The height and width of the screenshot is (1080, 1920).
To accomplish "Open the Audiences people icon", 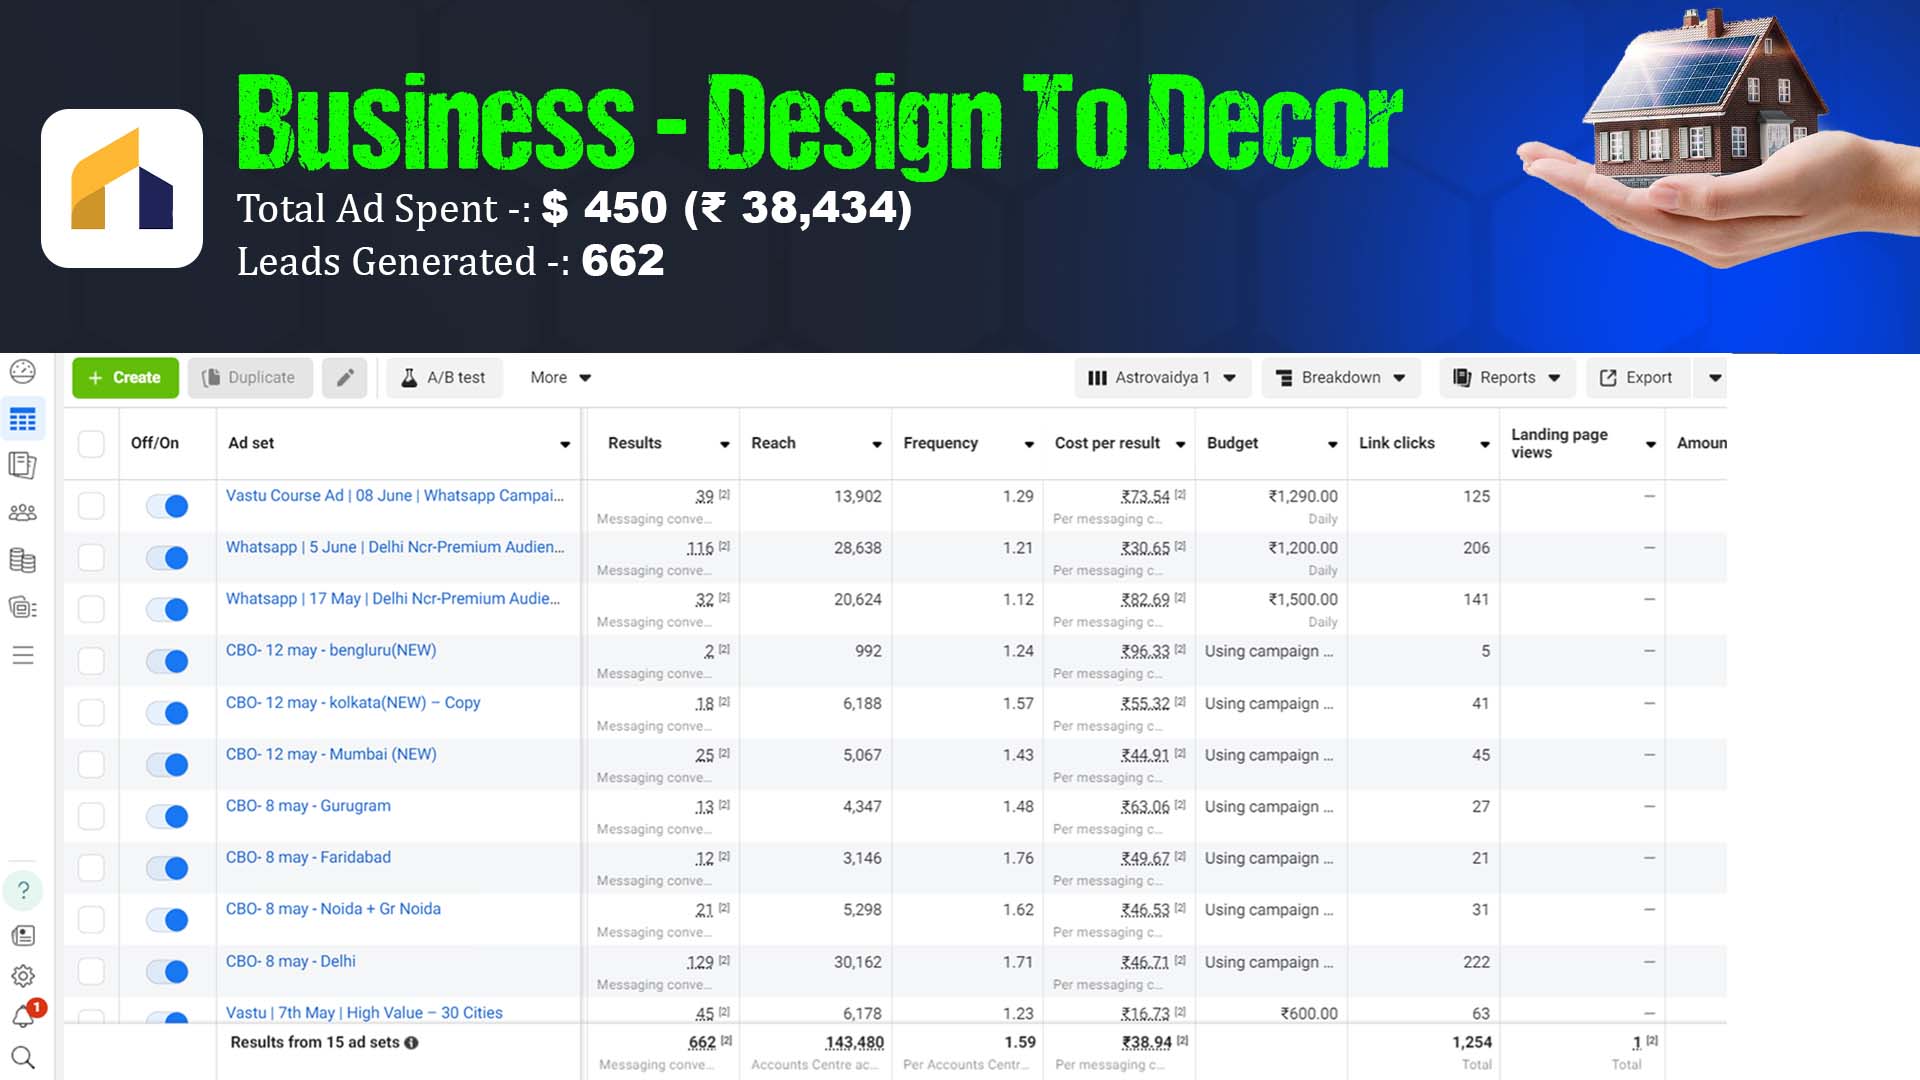I will [23, 513].
